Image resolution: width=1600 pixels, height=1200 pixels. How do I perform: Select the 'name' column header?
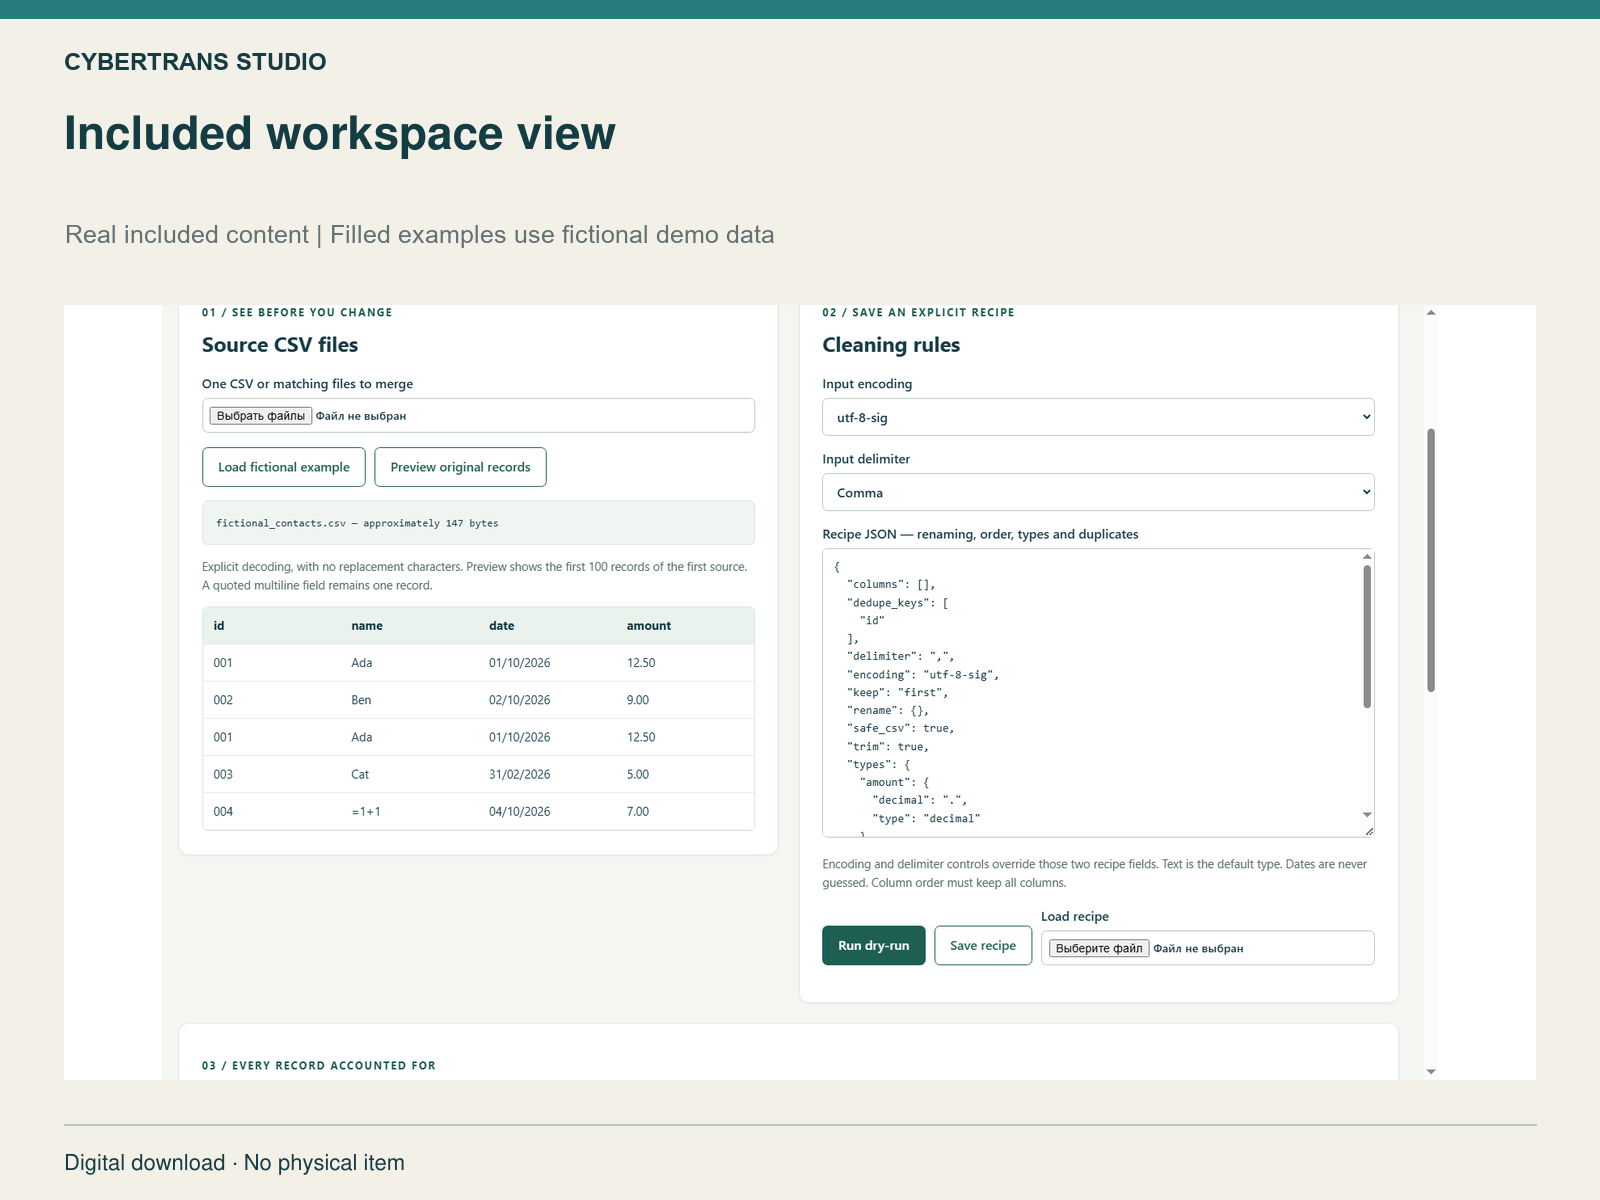[367, 626]
